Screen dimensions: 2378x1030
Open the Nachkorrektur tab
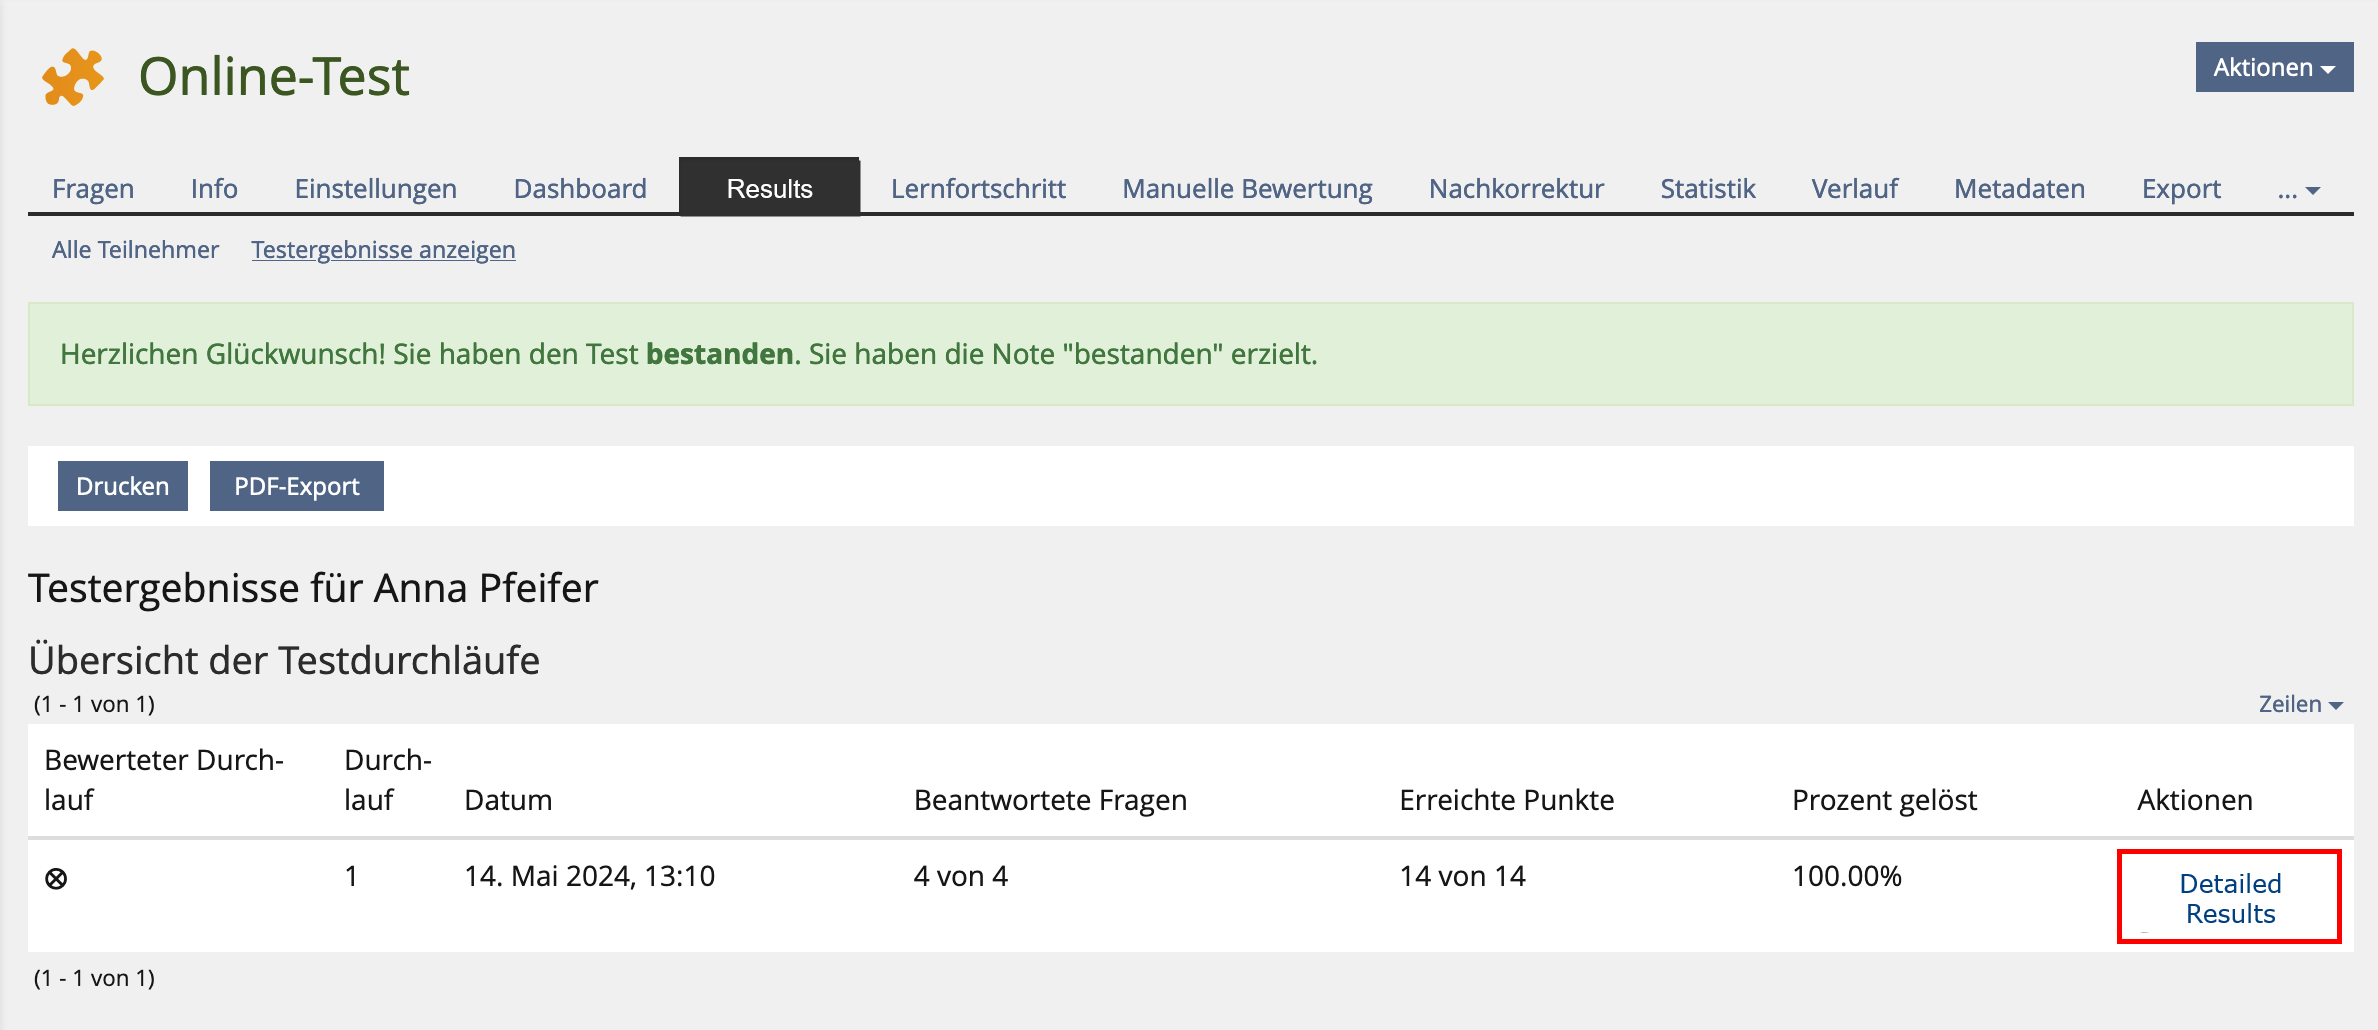[1516, 189]
